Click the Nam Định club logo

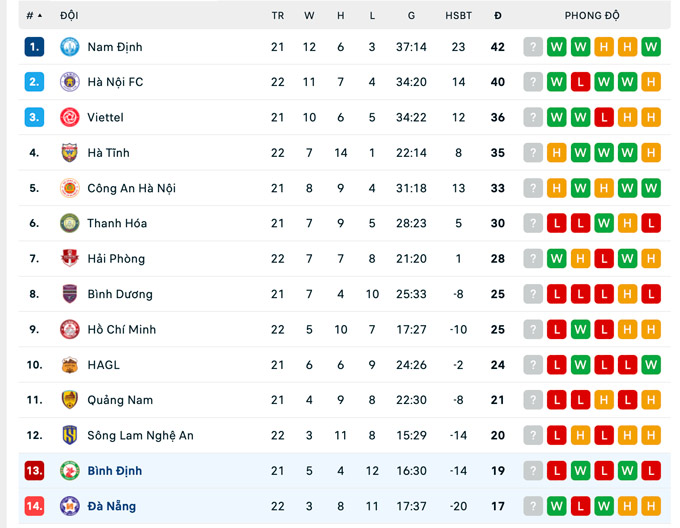click(69, 47)
